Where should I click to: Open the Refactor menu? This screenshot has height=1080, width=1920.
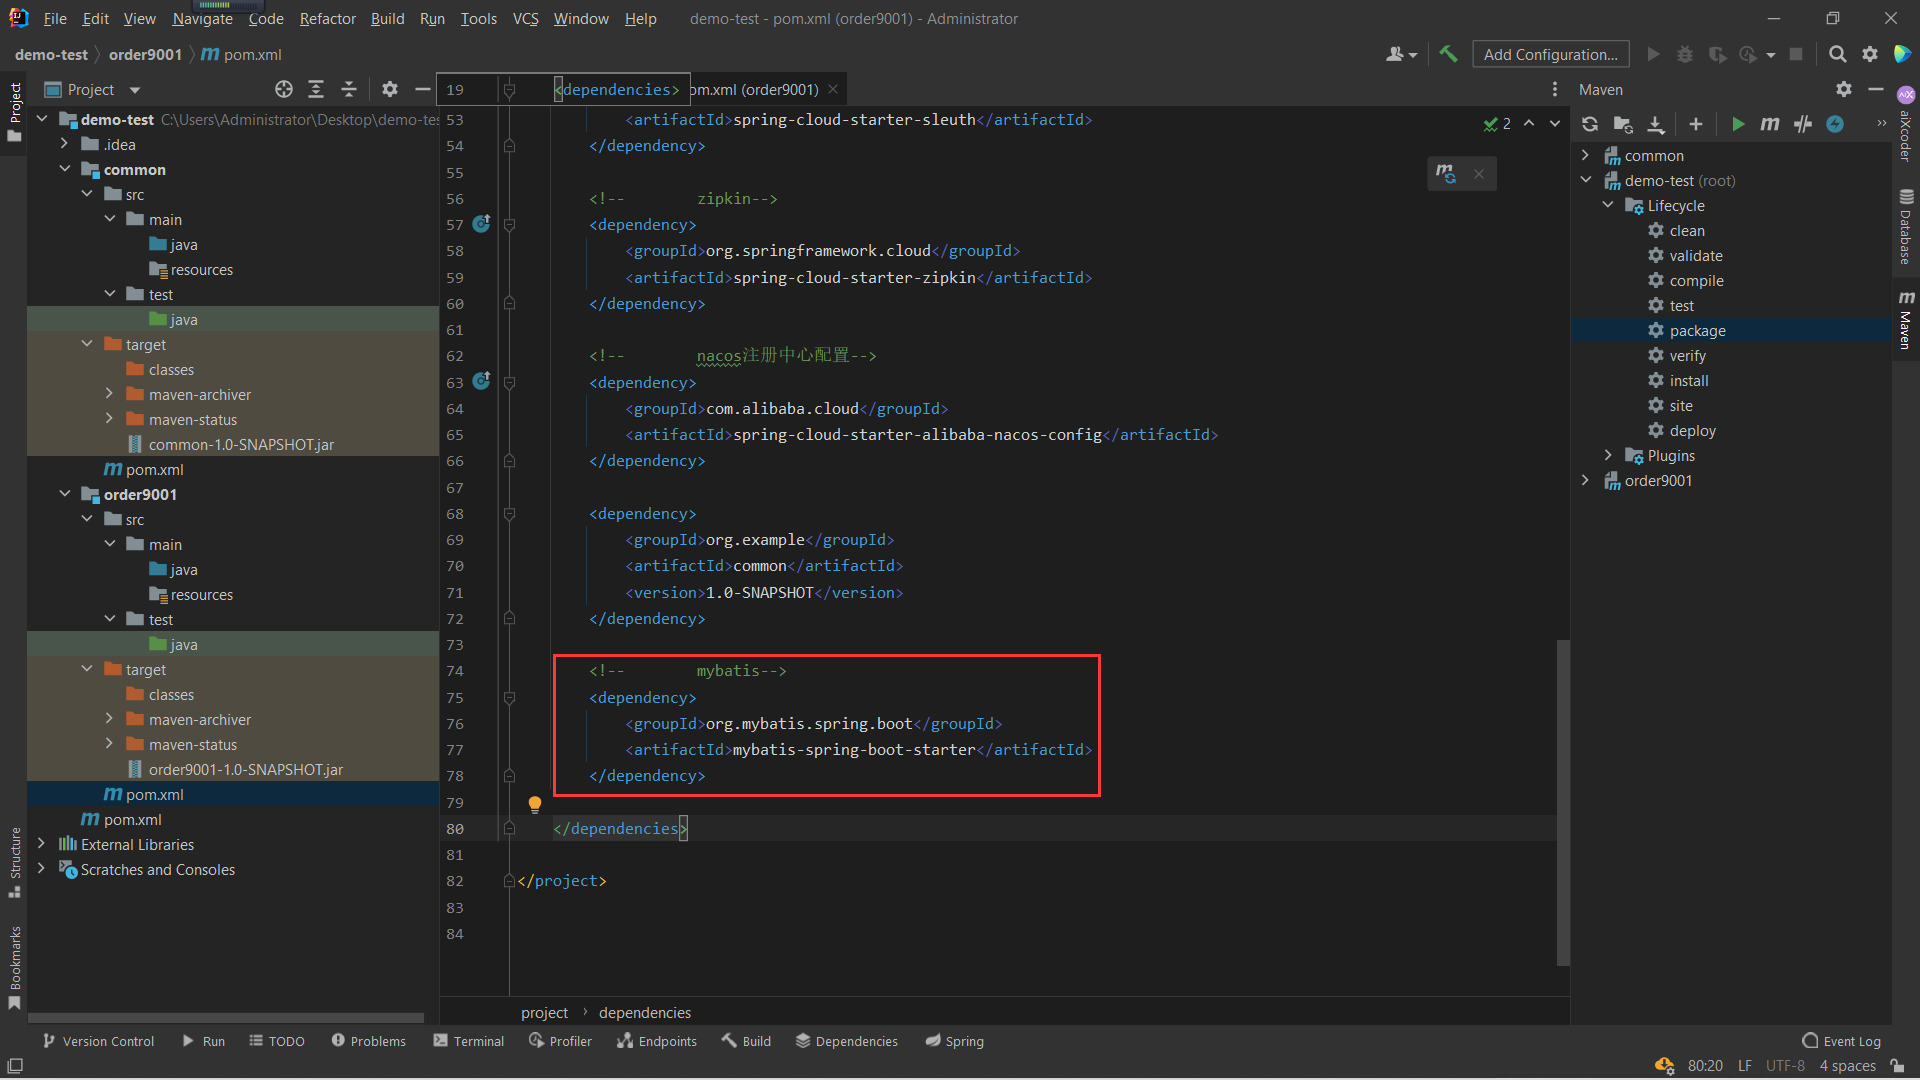tap(327, 19)
